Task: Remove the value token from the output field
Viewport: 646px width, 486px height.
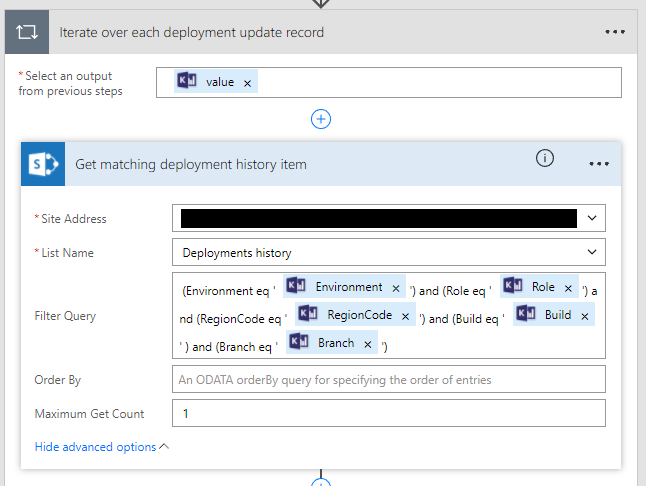Action: pos(247,83)
